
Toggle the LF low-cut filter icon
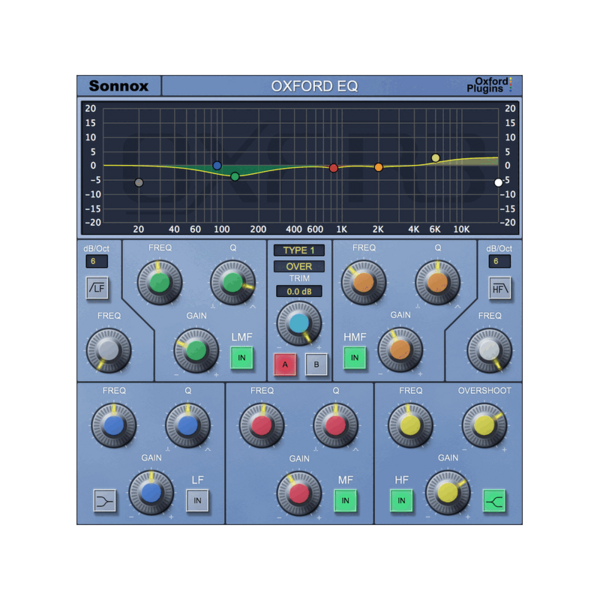pyautogui.click(x=97, y=288)
